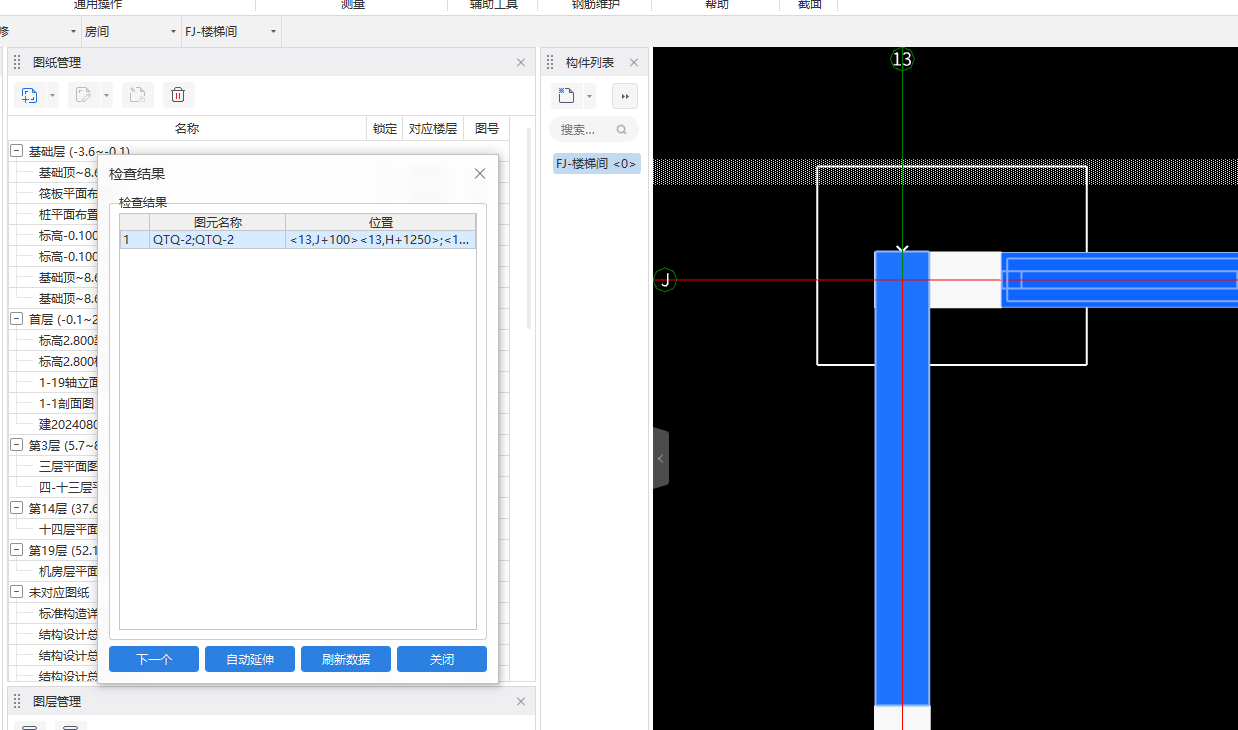Close the 构件列表 panel
Viewport: 1238px width, 730px height.
point(633,62)
